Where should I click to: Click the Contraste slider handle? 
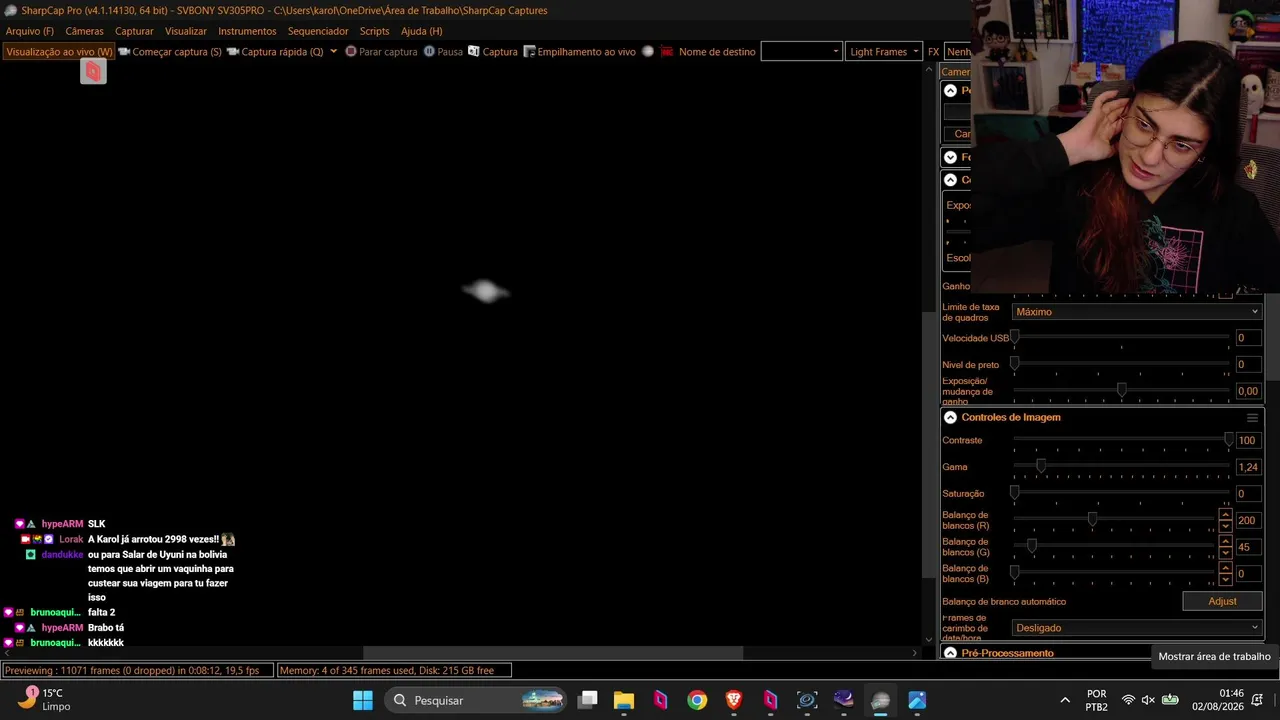click(x=1228, y=439)
